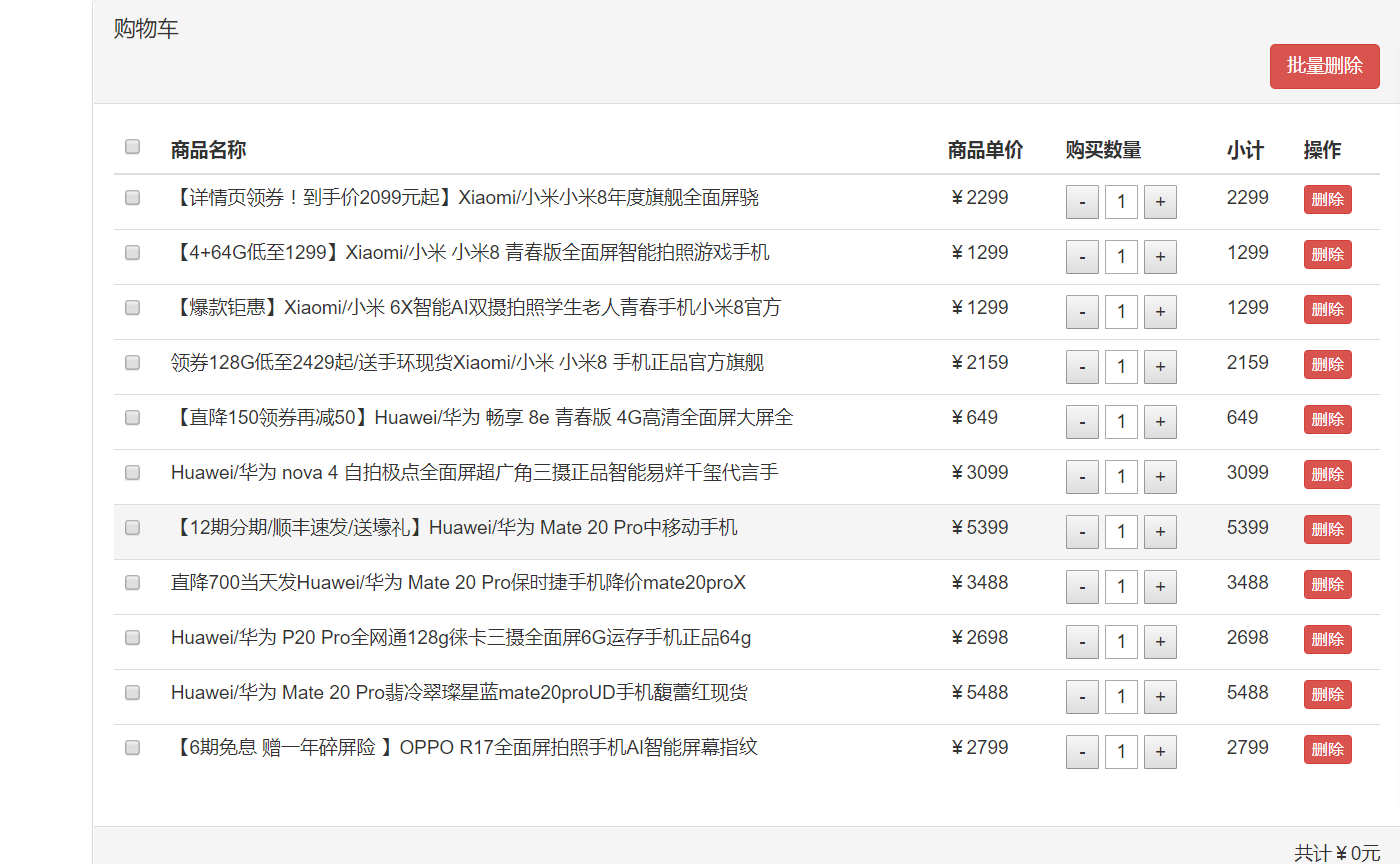Delete the ¥5399 Mate 20 Pro item

pos(1327,529)
